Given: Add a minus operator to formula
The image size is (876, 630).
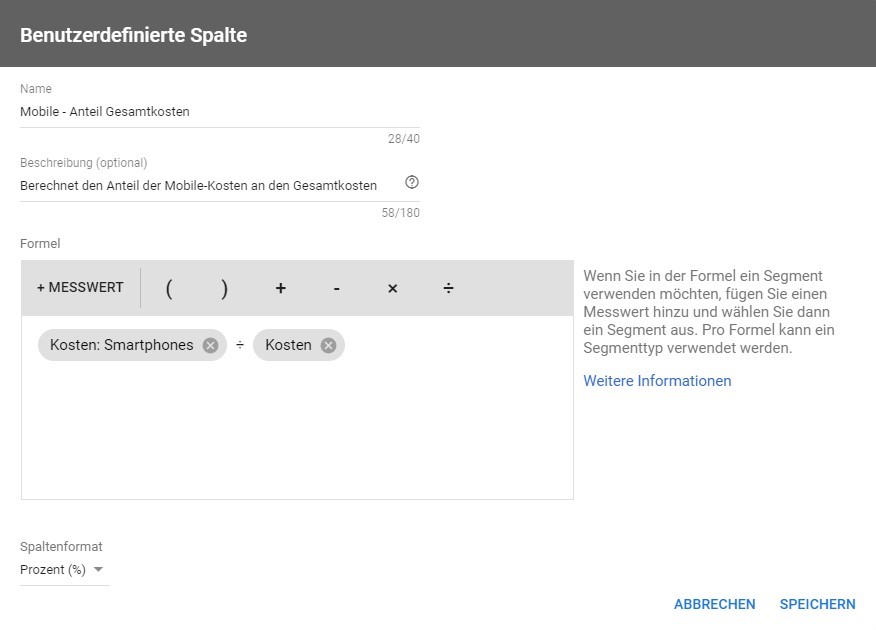Looking at the screenshot, I should pyautogui.click(x=336, y=288).
